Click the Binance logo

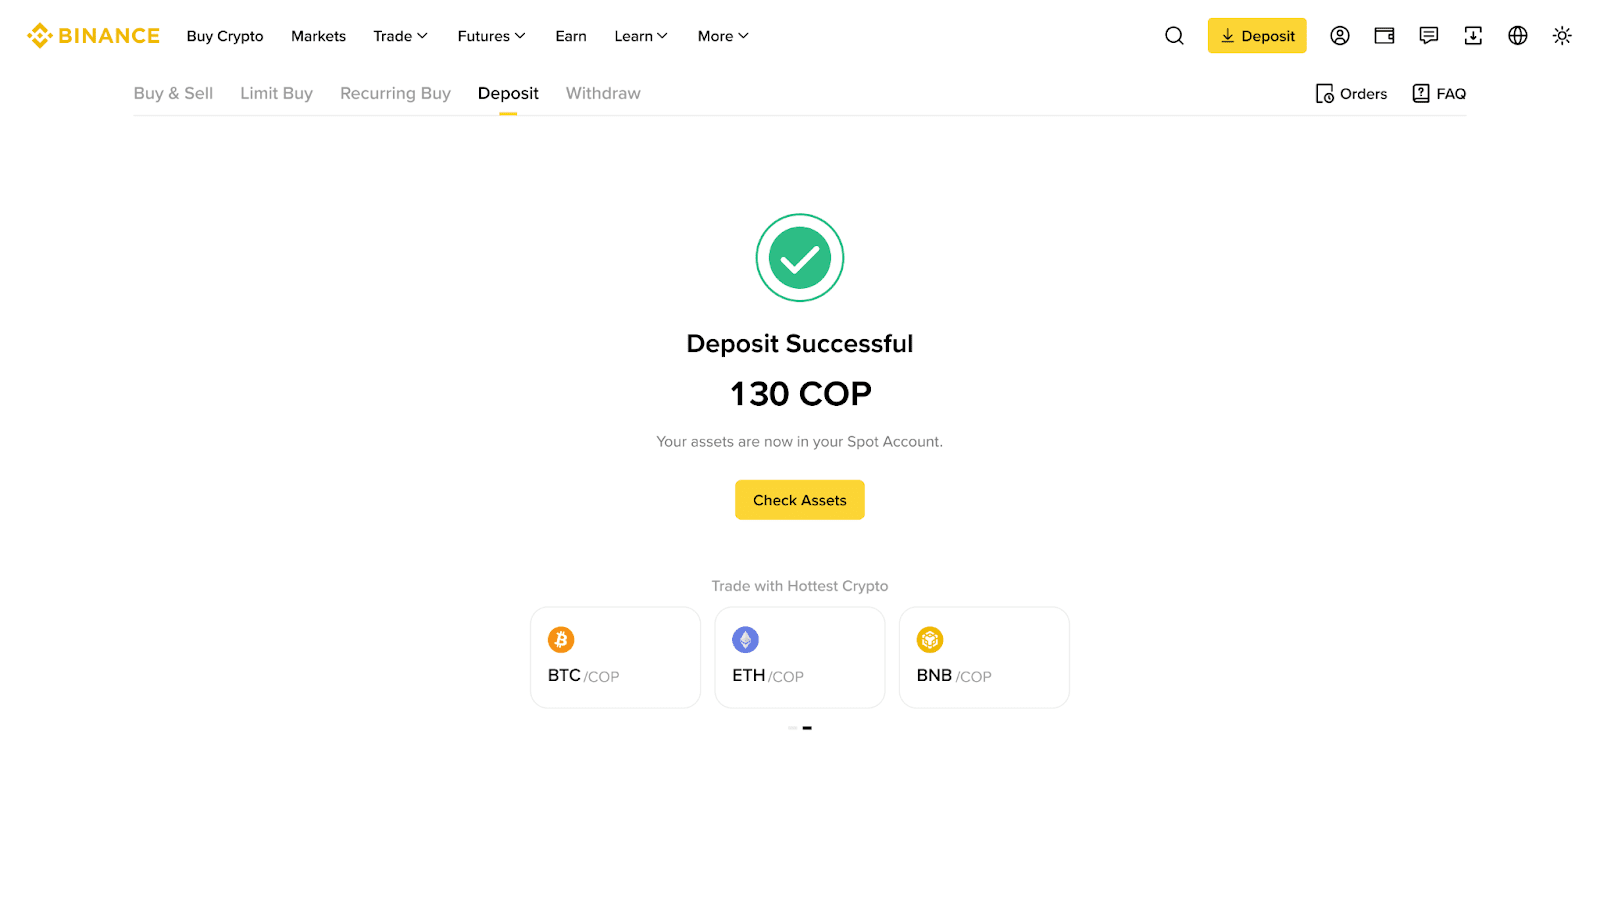point(93,36)
